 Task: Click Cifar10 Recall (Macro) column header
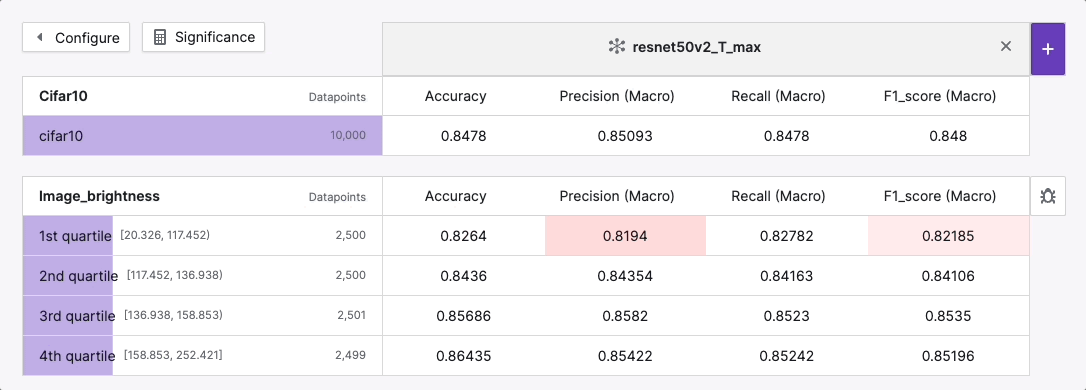(778, 96)
